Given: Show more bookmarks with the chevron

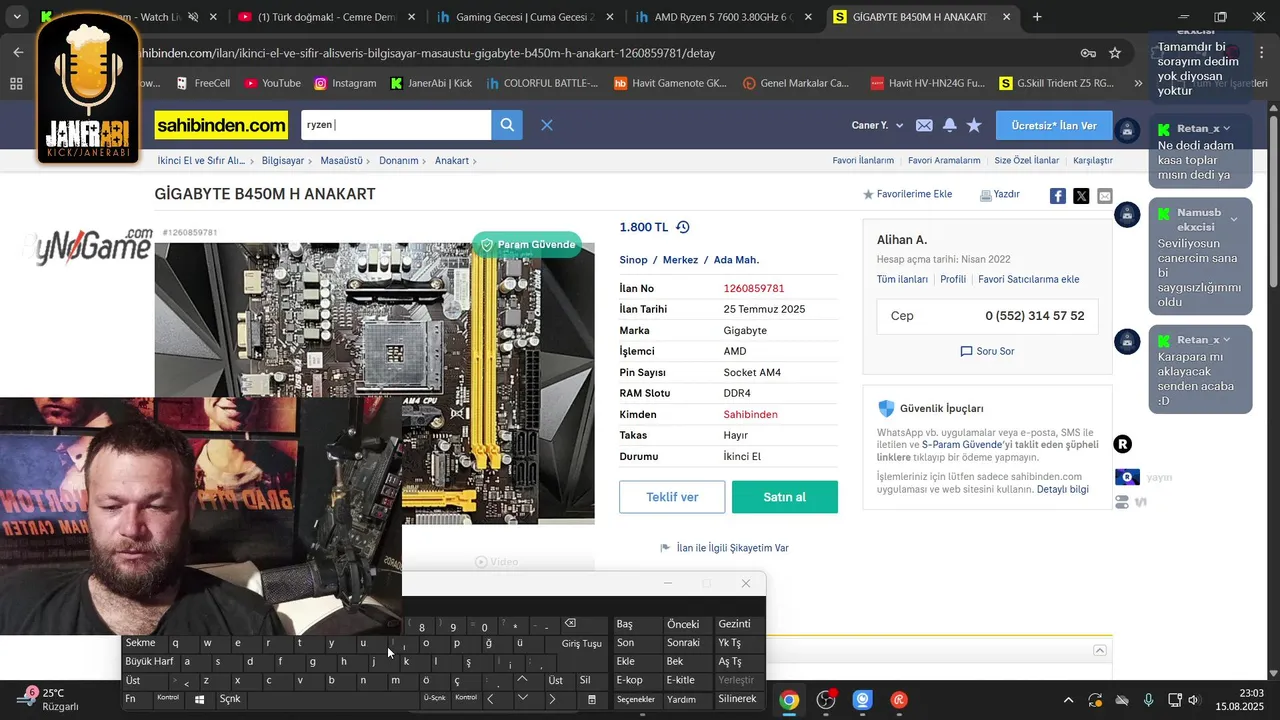Looking at the screenshot, I should pyautogui.click(x=1138, y=84).
